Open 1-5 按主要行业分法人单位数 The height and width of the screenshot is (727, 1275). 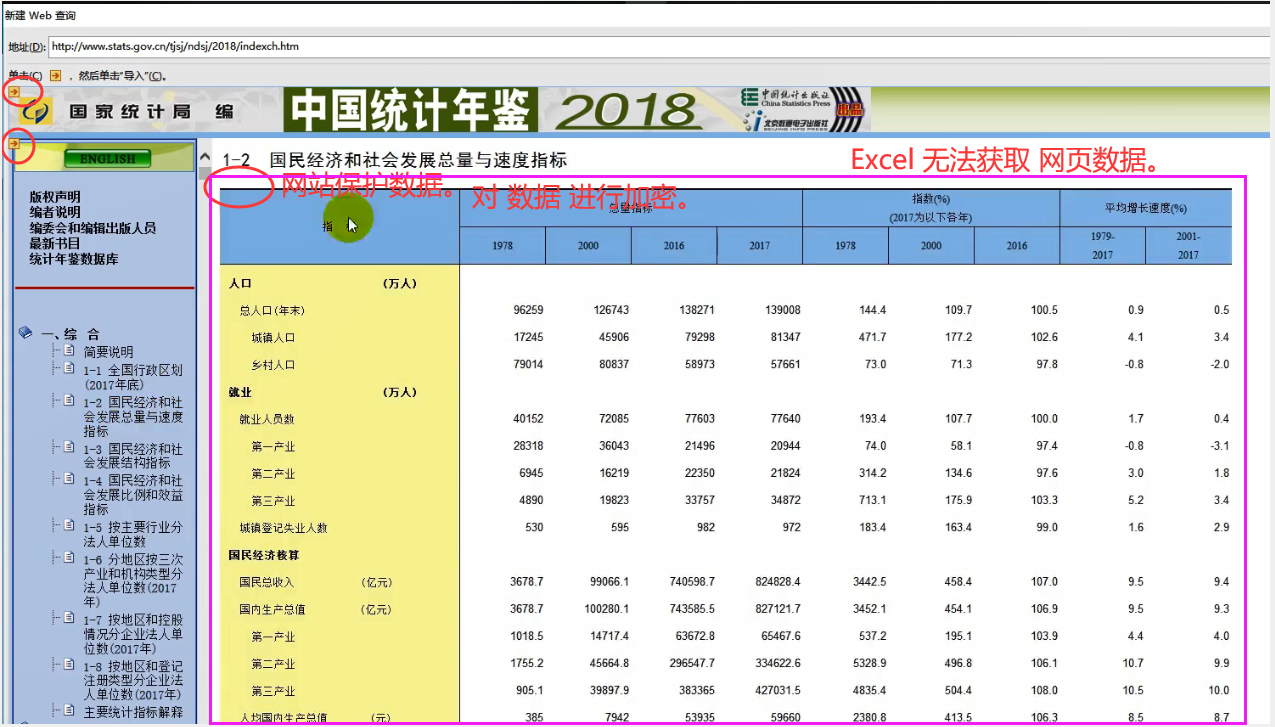pos(133,534)
